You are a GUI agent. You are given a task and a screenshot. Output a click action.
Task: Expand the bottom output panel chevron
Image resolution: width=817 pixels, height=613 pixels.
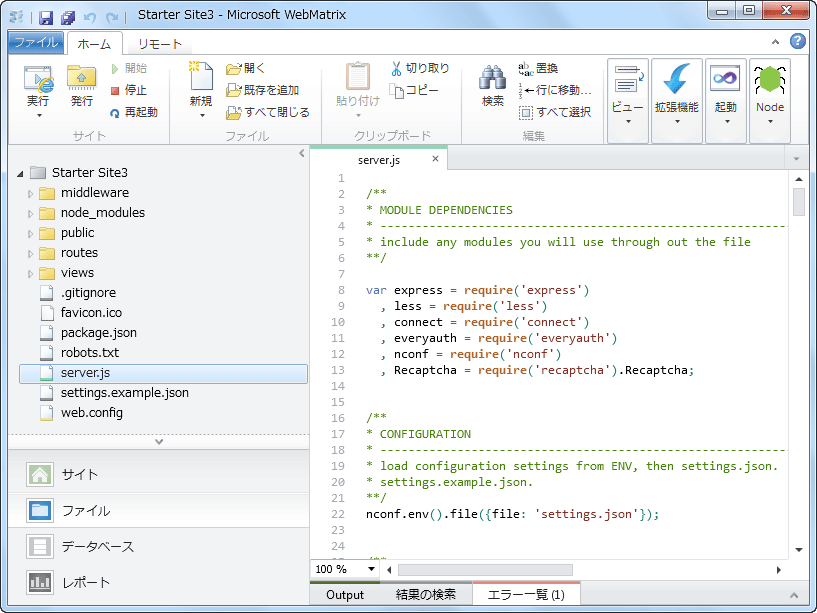click(794, 595)
